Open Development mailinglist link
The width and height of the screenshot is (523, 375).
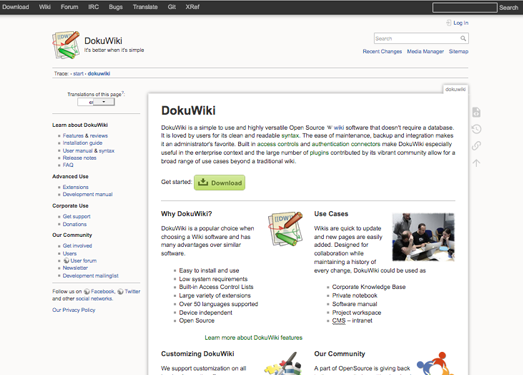[91, 276]
